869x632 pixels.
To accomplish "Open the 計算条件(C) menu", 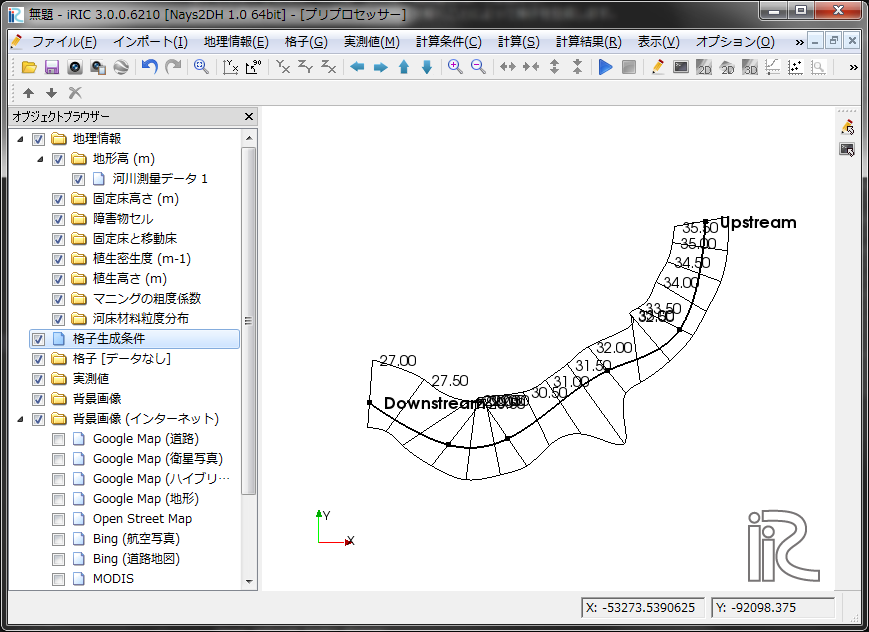I will 448,42.
